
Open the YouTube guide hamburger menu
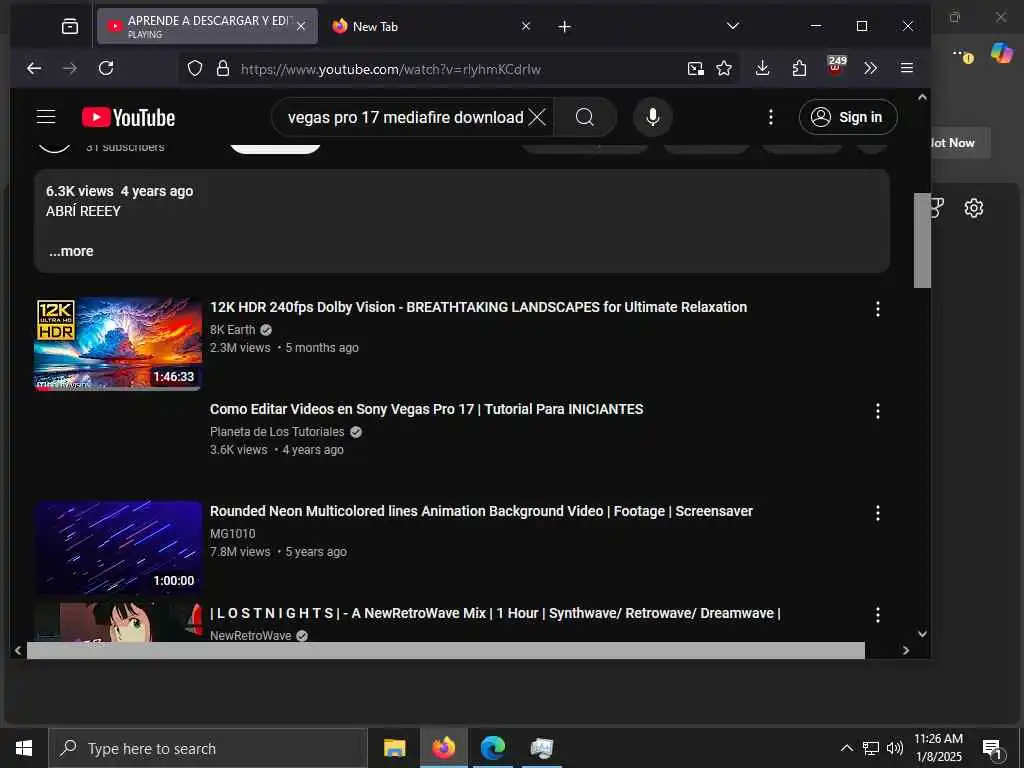pyautogui.click(x=46, y=117)
